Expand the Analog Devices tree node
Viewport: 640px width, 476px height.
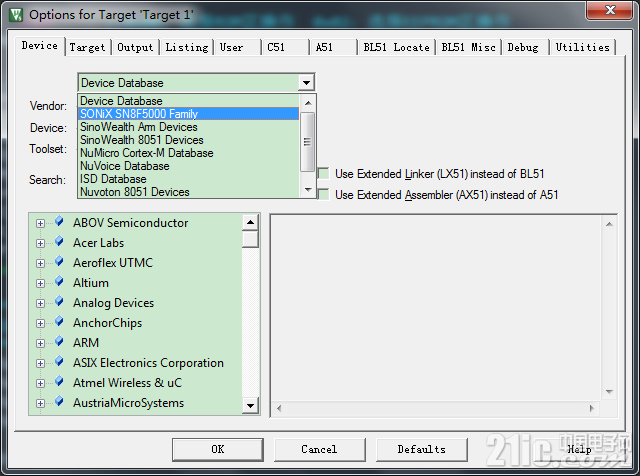[x=40, y=303]
